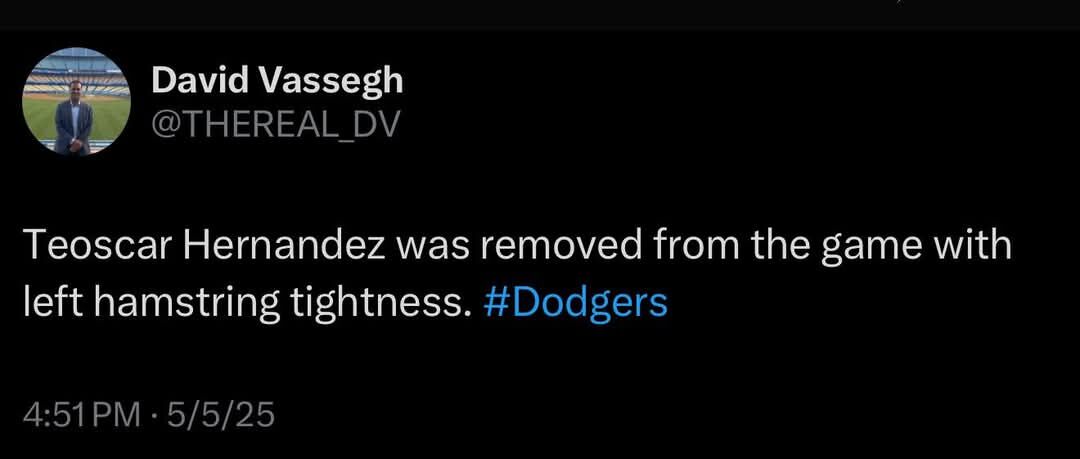Click the words "left hamstring tightness"
The width and height of the screenshot is (1080, 459).
240,302
